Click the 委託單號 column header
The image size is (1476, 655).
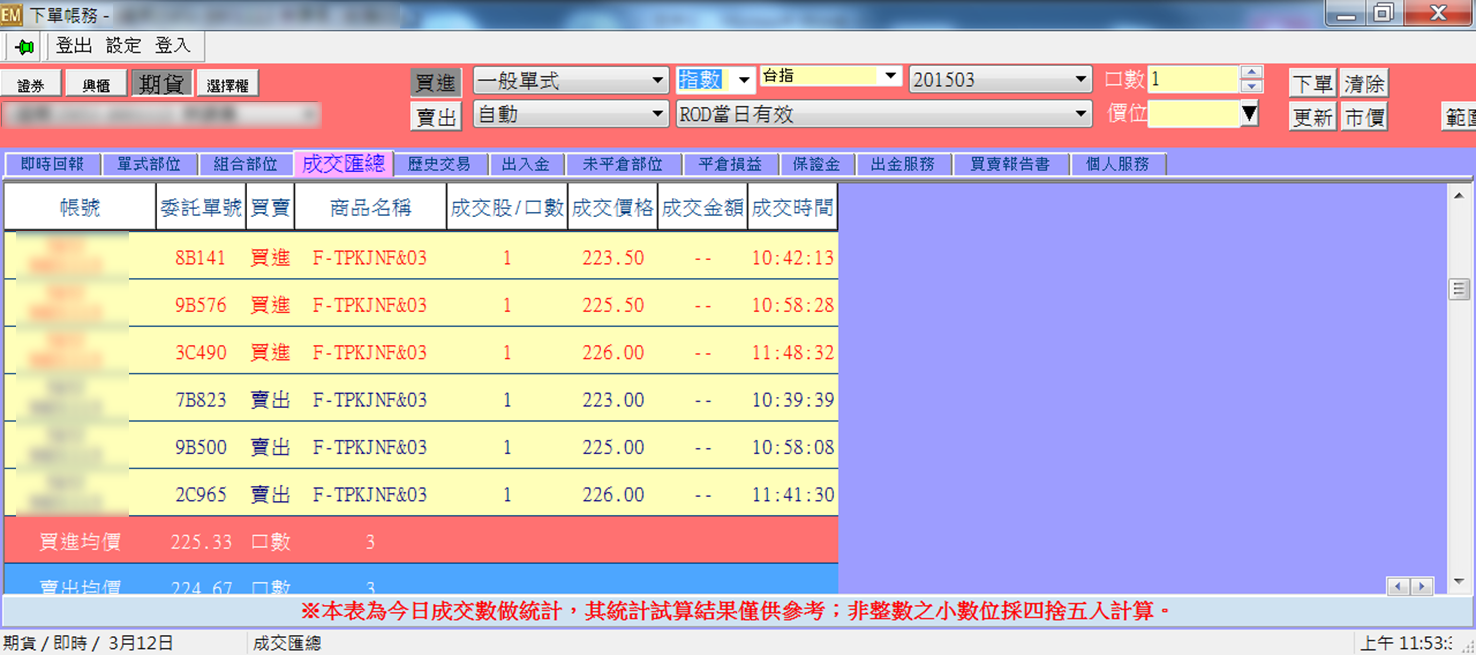[201, 207]
